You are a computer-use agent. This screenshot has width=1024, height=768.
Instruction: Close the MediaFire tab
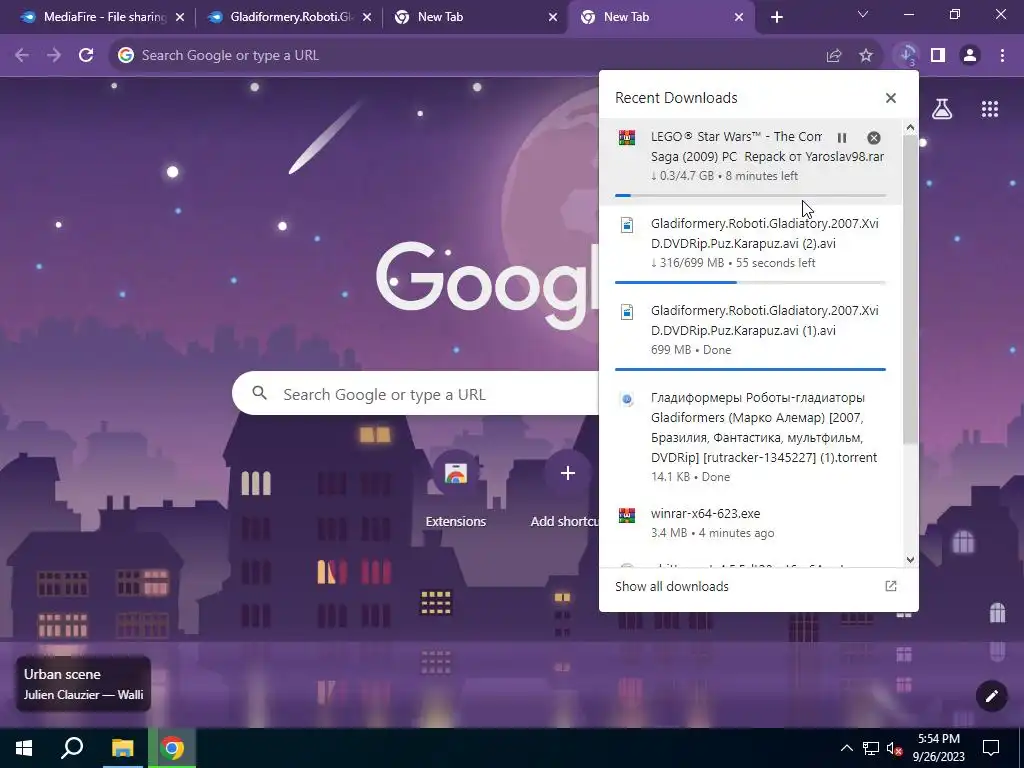(180, 17)
